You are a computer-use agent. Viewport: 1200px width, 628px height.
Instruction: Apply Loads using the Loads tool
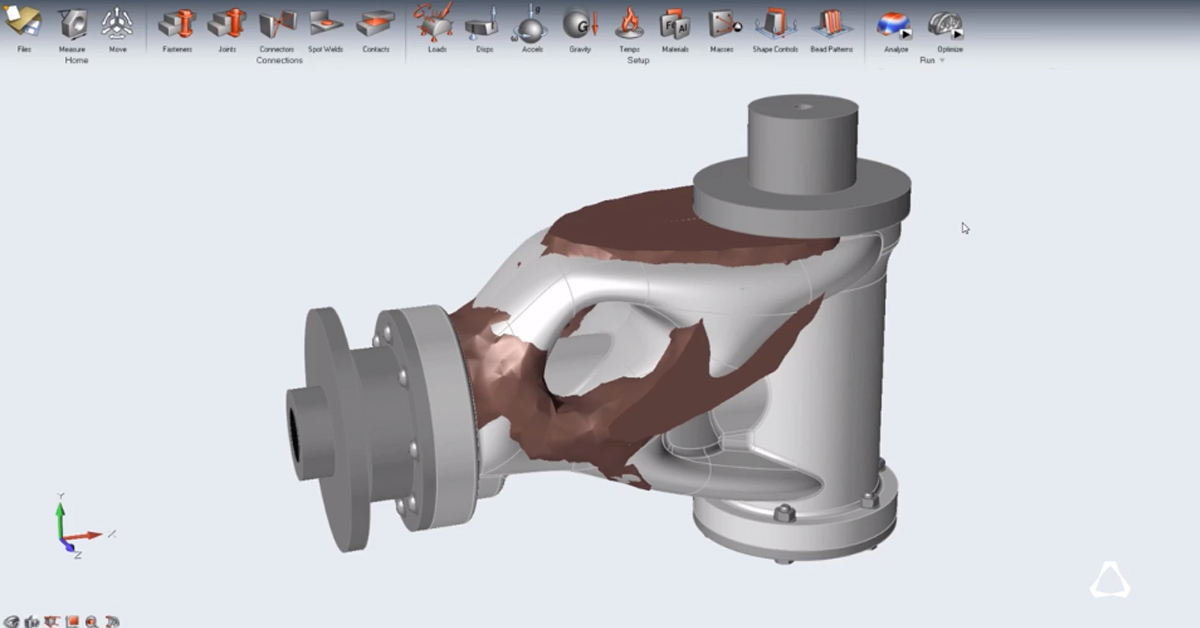(x=437, y=26)
